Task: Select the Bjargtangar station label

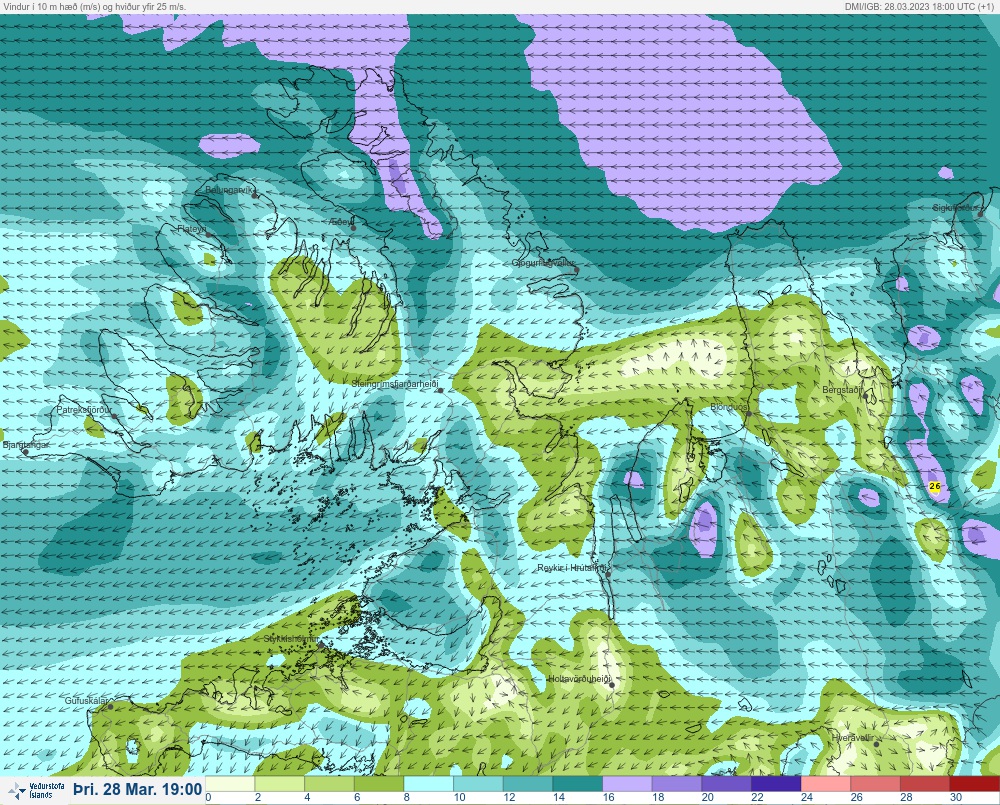Action: pyautogui.click(x=26, y=445)
